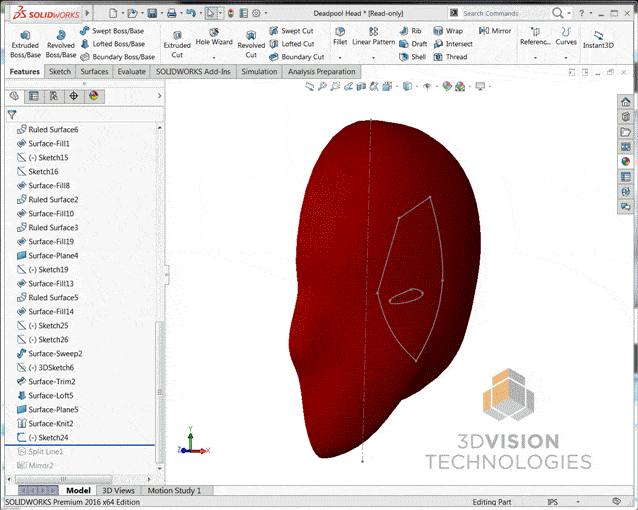Viewport: 638px width, 510px height.
Task: Select Surface-Fill1 in the feature tree
Action: 44,144
